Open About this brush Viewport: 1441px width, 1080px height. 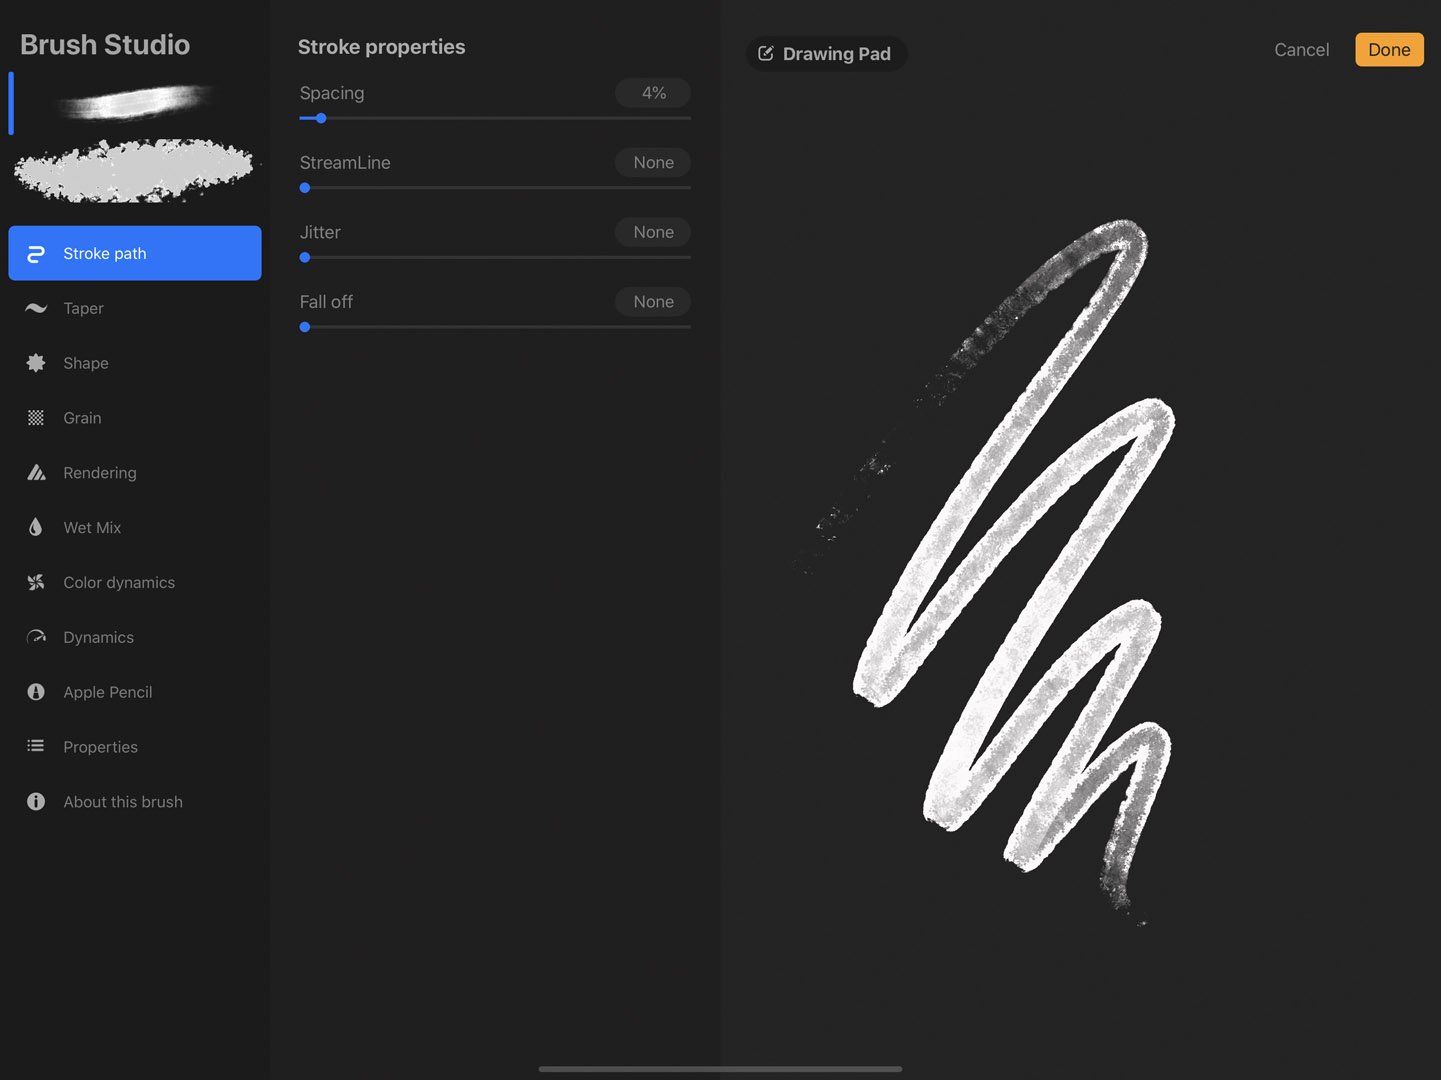[36, 801]
